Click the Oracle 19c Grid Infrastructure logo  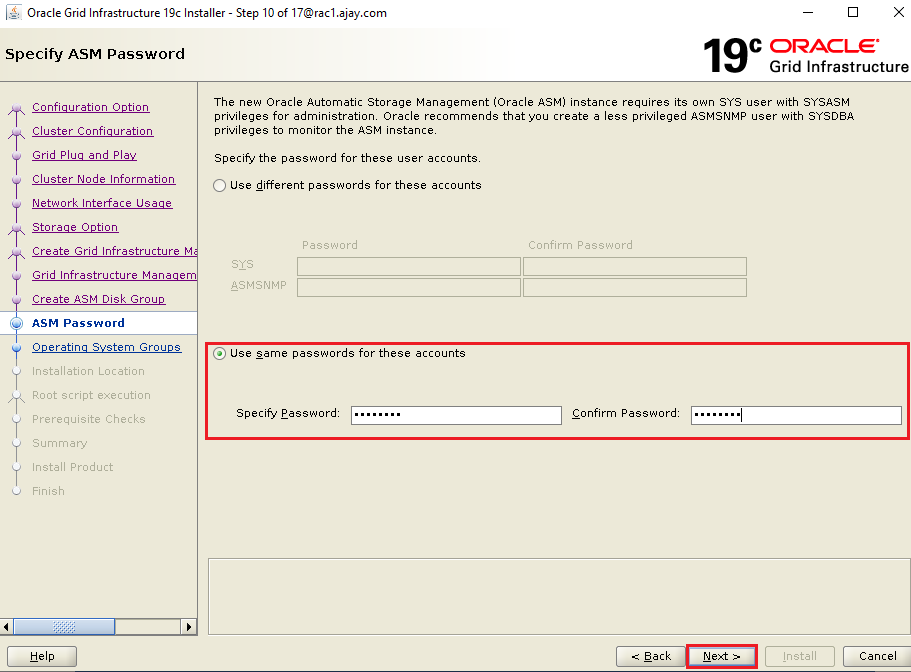pos(805,56)
